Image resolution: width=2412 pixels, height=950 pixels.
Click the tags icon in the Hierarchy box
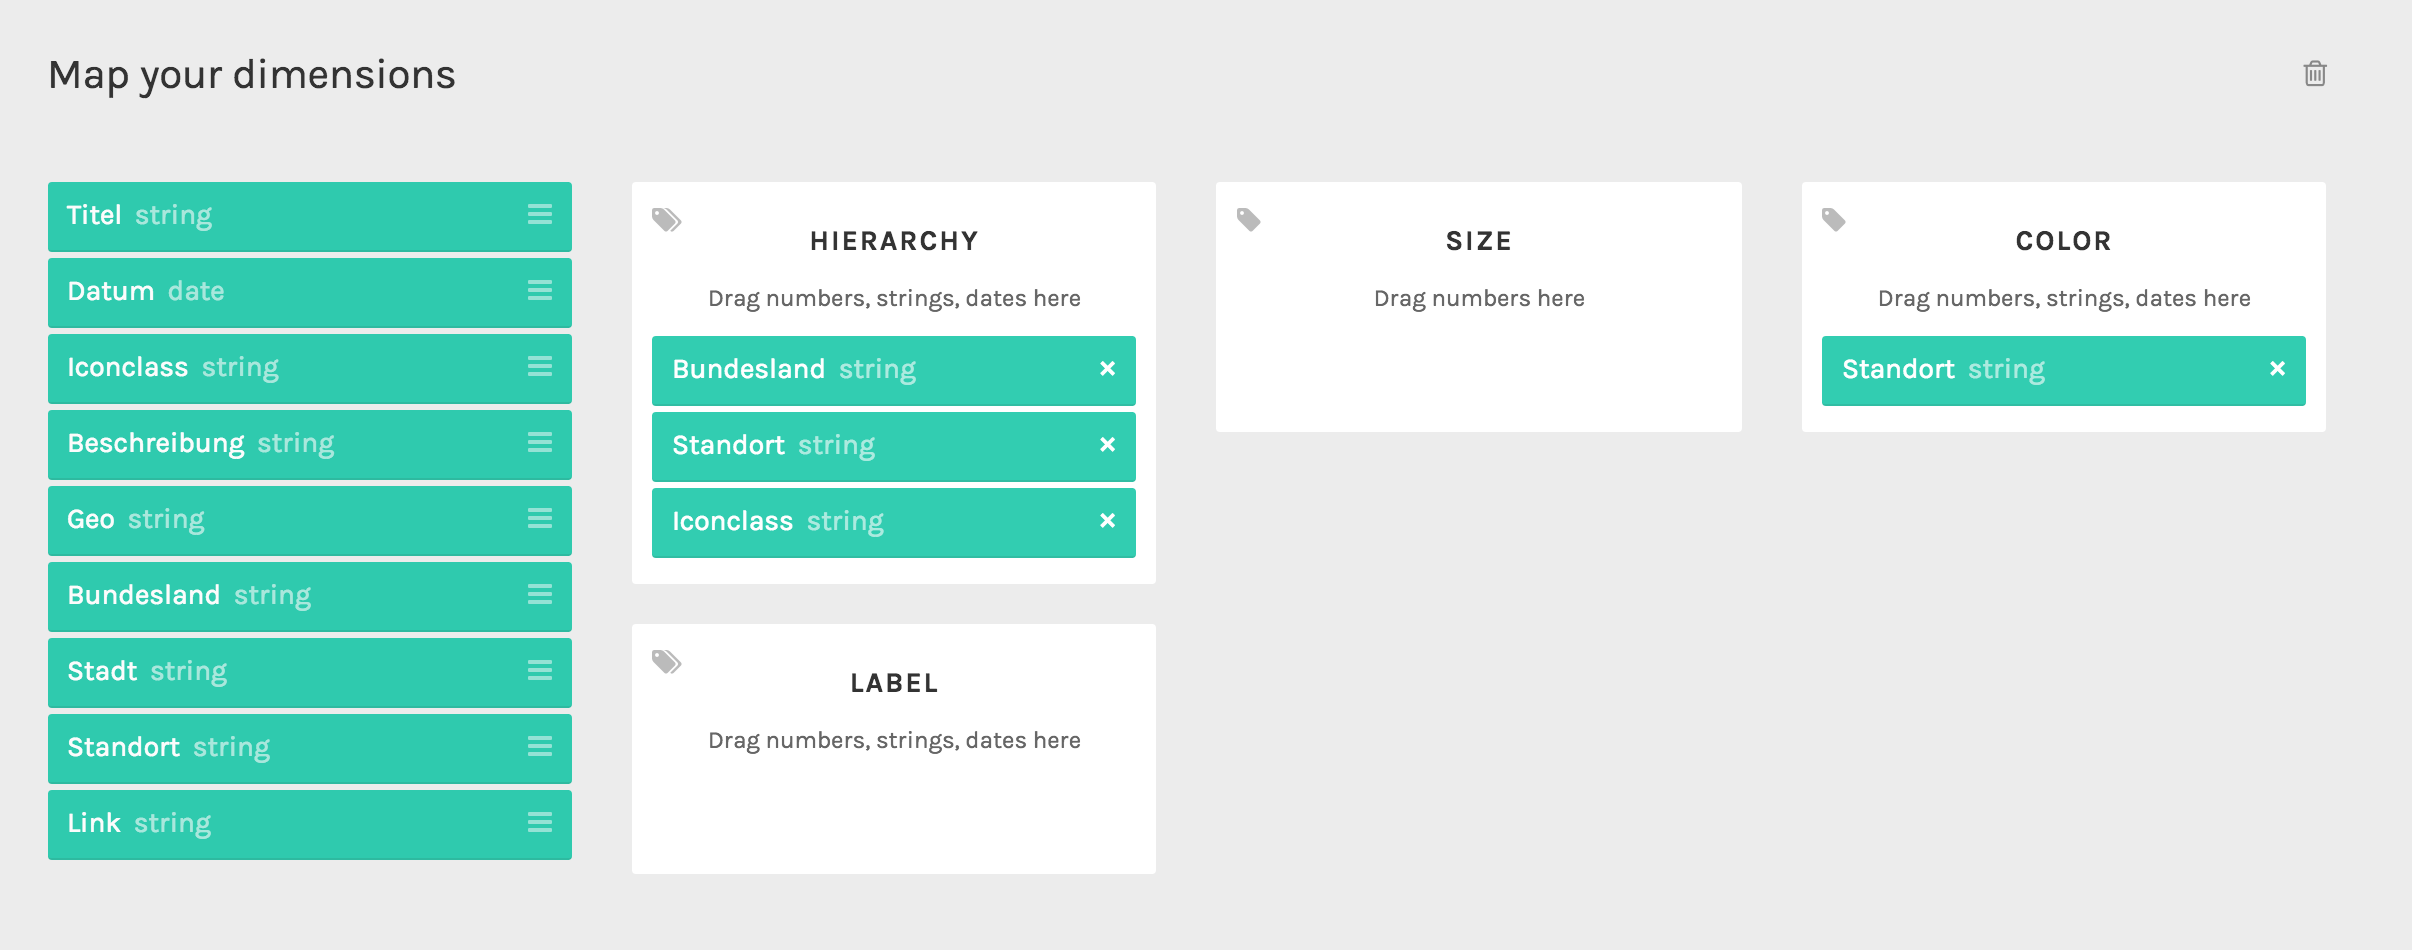tap(667, 219)
